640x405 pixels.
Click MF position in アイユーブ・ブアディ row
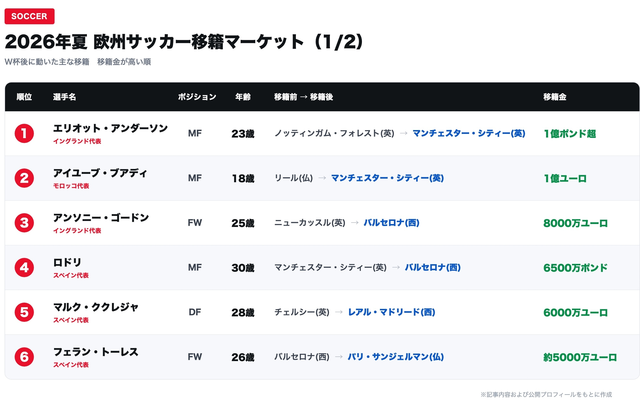coord(195,178)
